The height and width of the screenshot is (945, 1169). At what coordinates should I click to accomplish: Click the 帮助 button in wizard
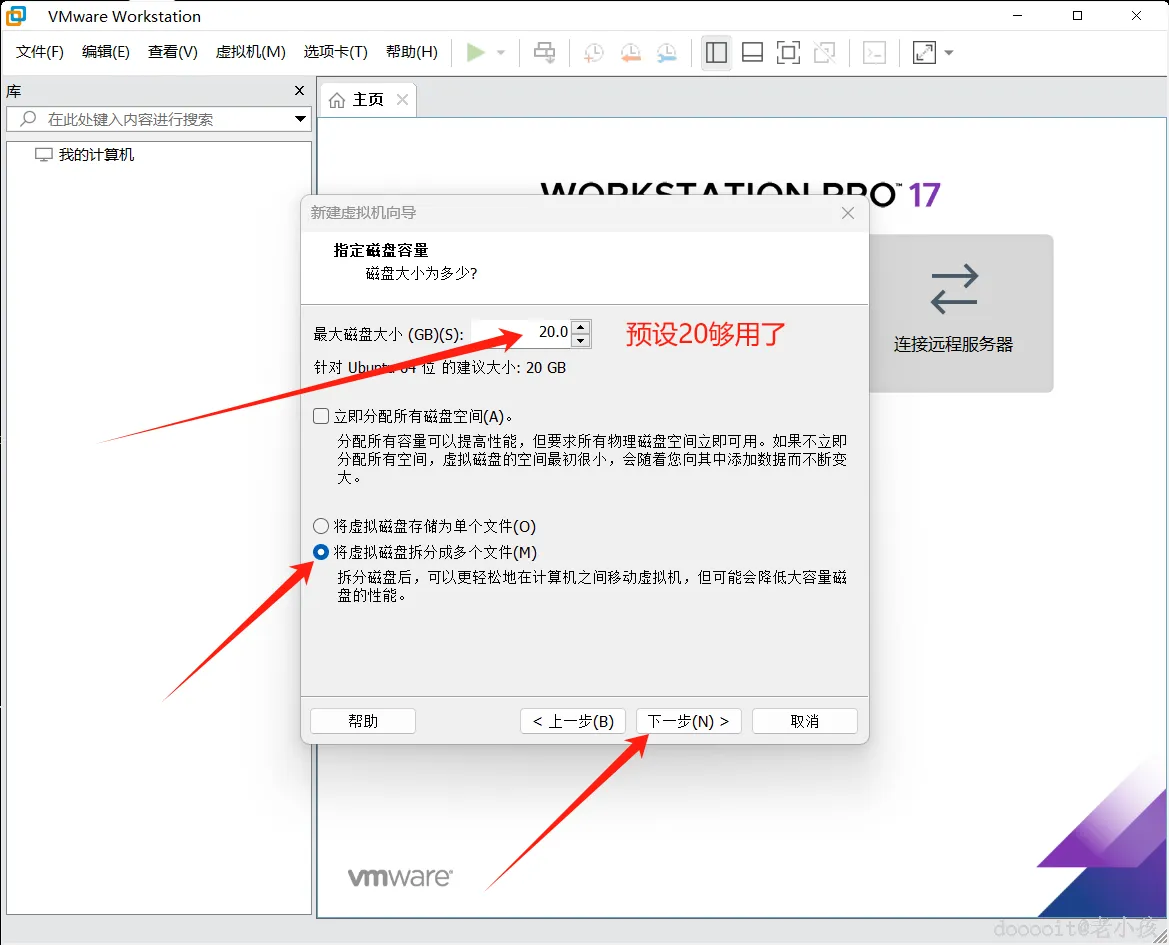pyautogui.click(x=363, y=721)
